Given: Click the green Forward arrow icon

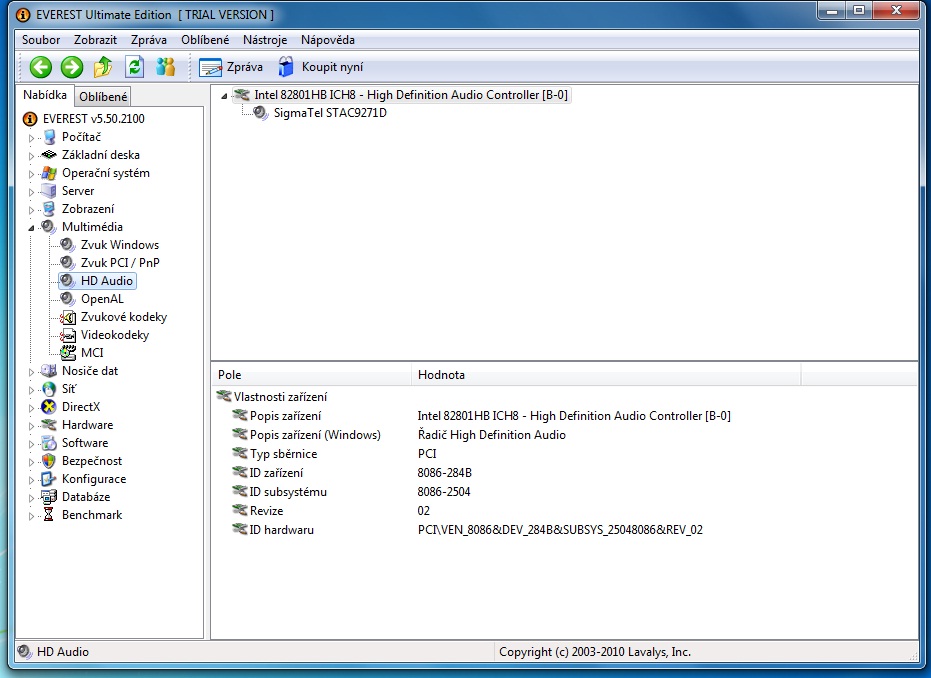Looking at the screenshot, I should coord(72,67).
